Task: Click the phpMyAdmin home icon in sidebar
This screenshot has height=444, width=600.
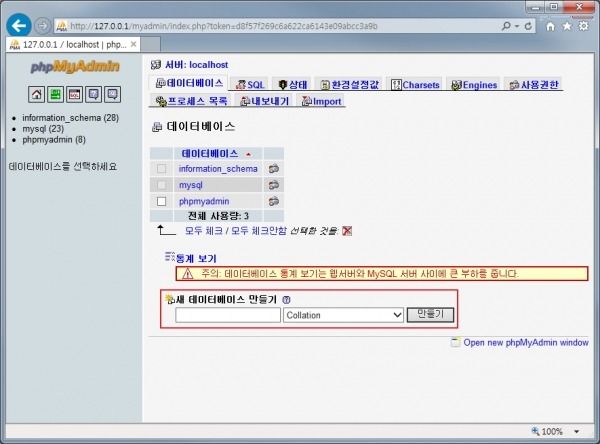Action: (x=36, y=94)
